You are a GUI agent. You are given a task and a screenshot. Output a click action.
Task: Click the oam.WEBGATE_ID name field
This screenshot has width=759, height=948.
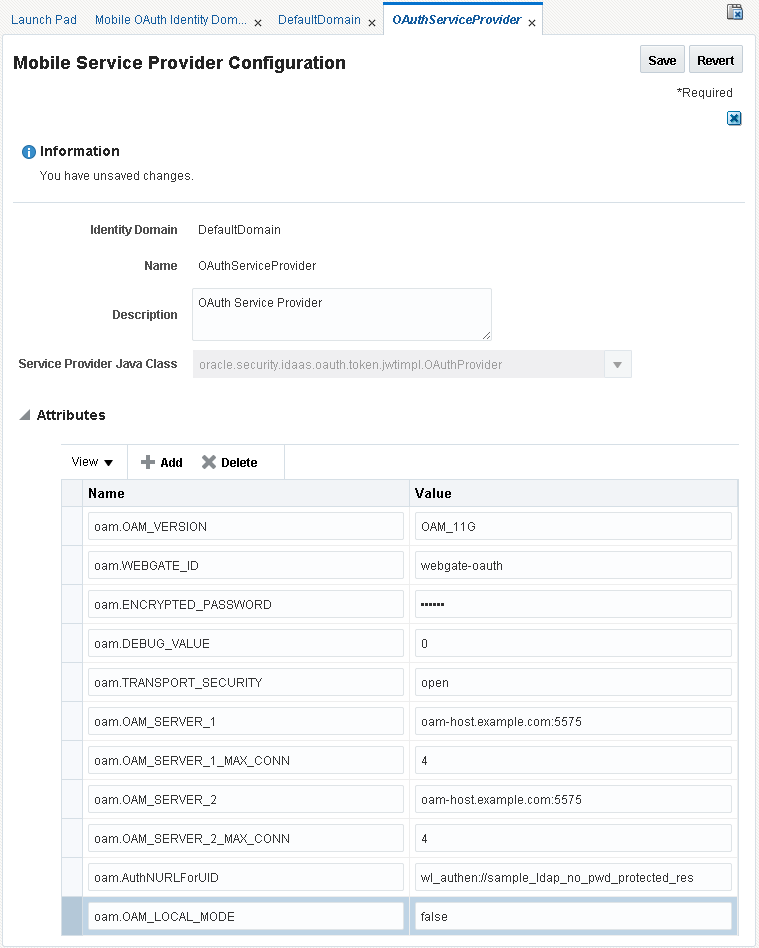(x=246, y=565)
